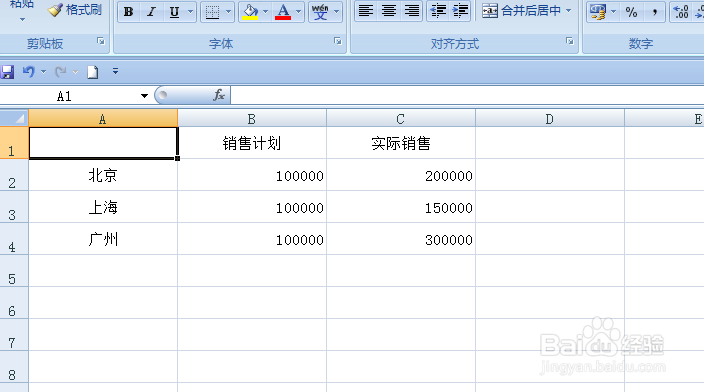Open underline style dropdown arrow
The height and width of the screenshot is (392, 704).
click(190, 12)
